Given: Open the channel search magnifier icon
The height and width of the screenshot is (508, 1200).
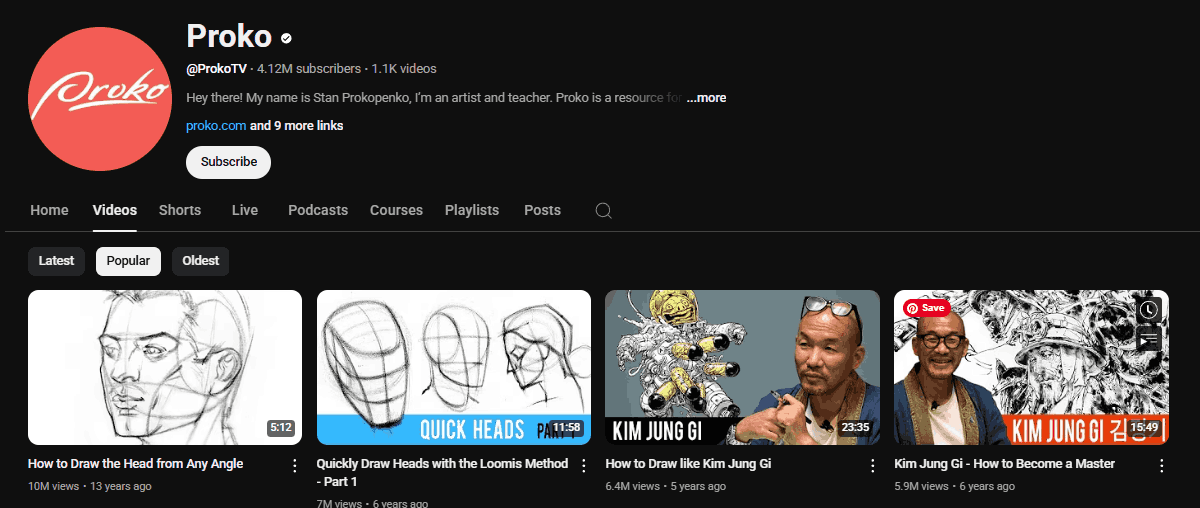Looking at the screenshot, I should (603, 210).
